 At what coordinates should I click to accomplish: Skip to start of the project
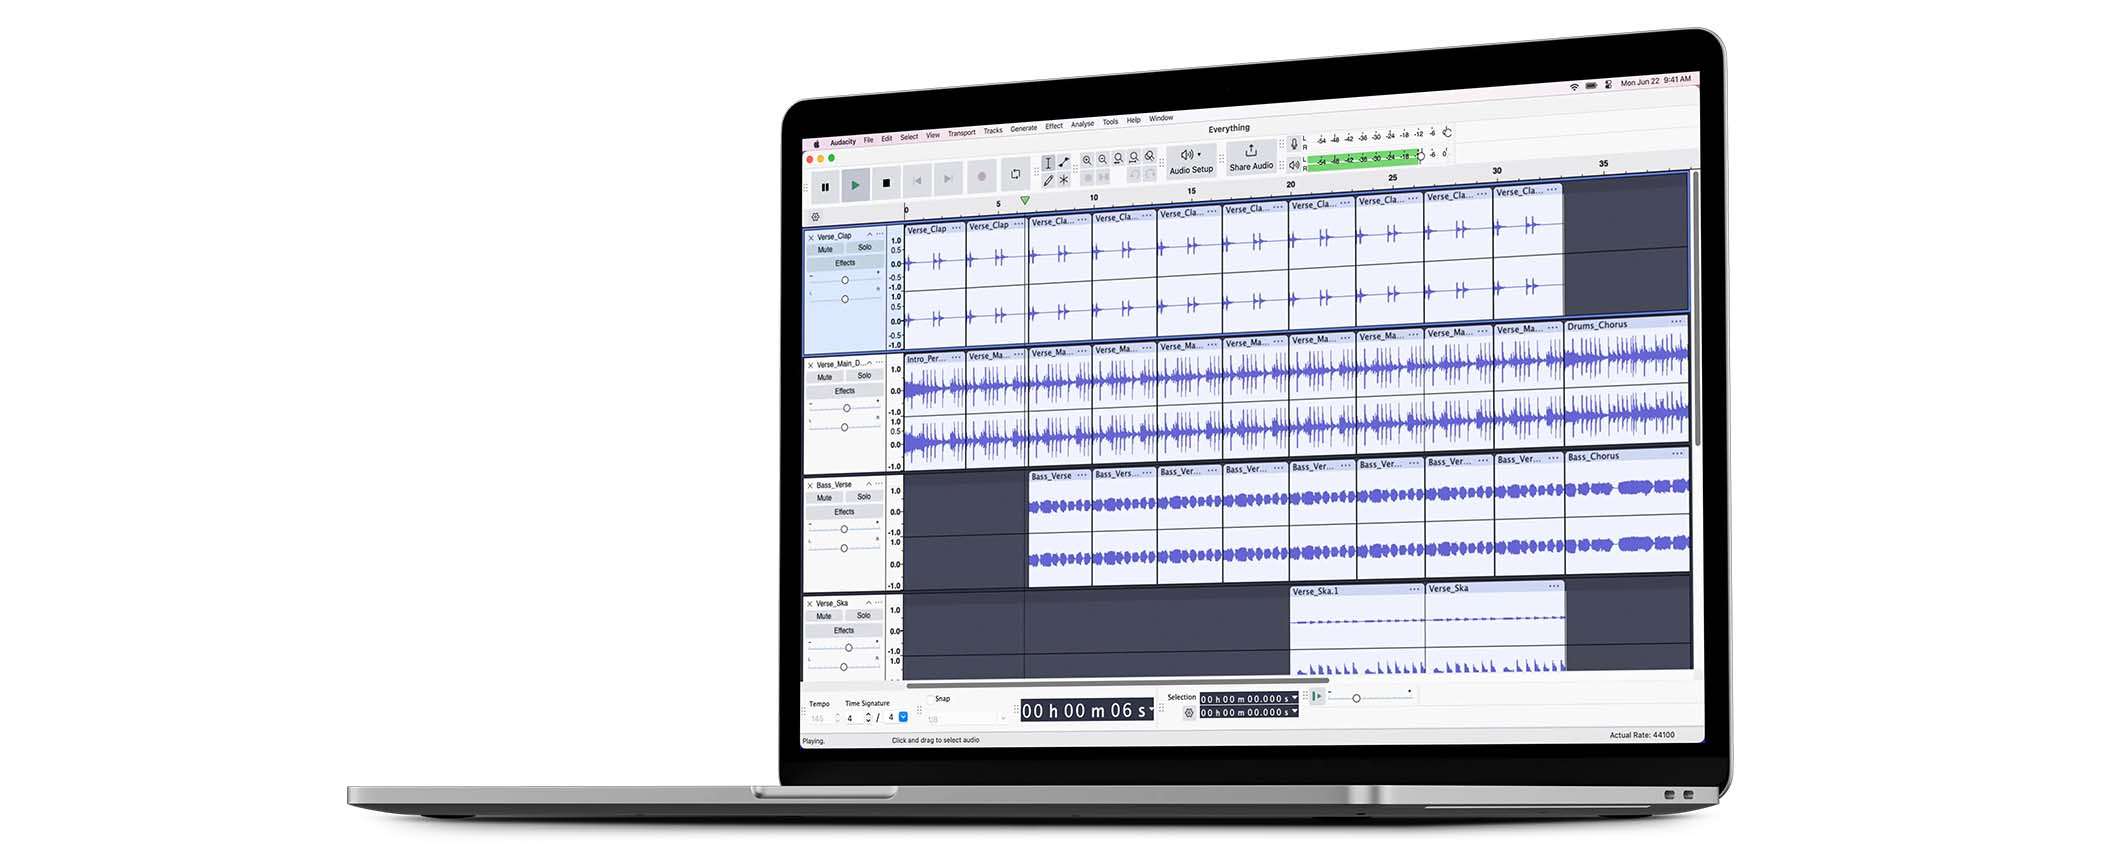tap(917, 181)
